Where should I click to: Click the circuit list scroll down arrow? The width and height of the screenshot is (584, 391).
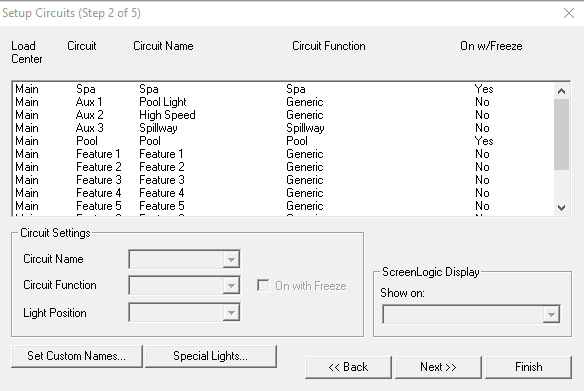[x=562, y=207]
